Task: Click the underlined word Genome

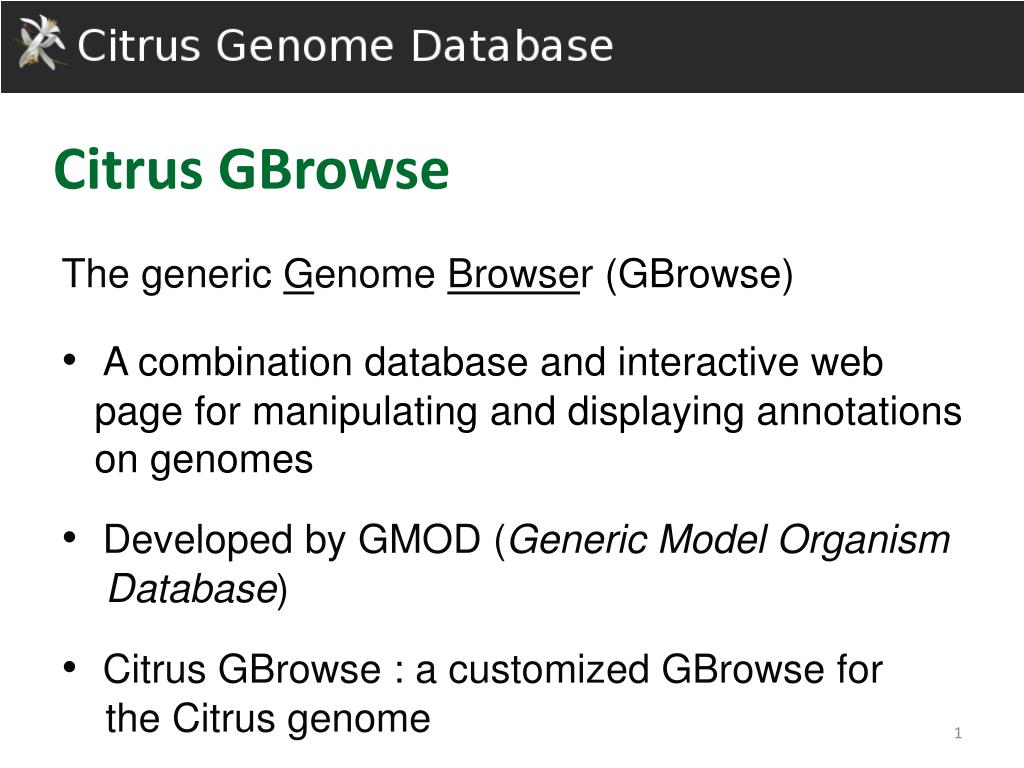Action: (x=359, y=274)
